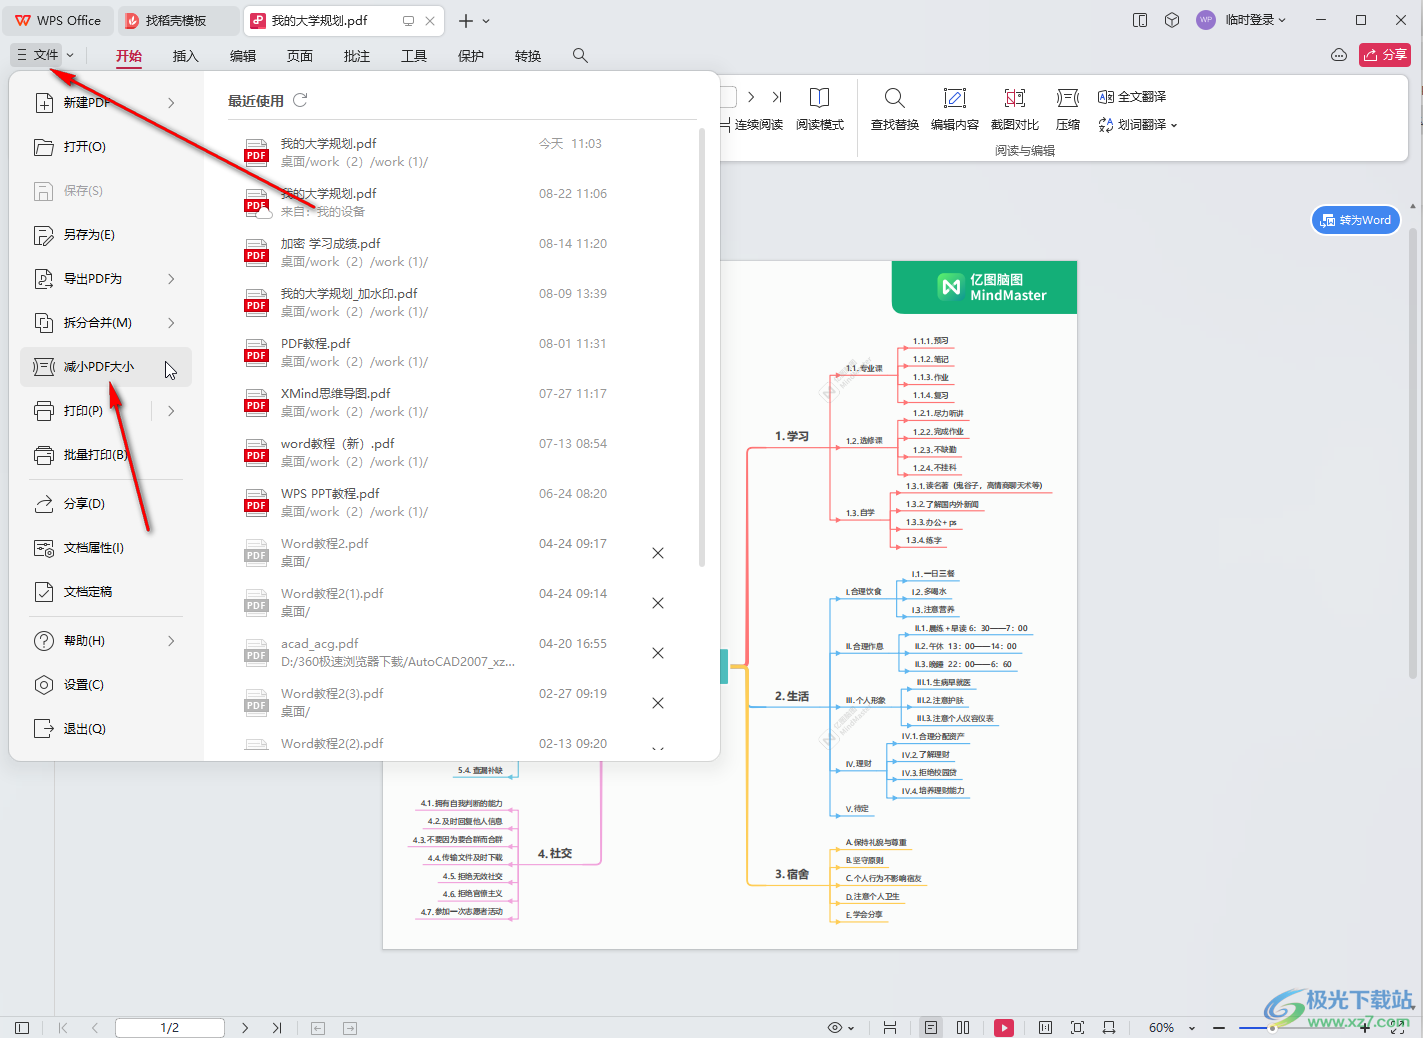Viewport: 1423px width, 1038px height.
Task: Remove Word教程2(1).pdf from recent list
Action: (x=658, y=603)
